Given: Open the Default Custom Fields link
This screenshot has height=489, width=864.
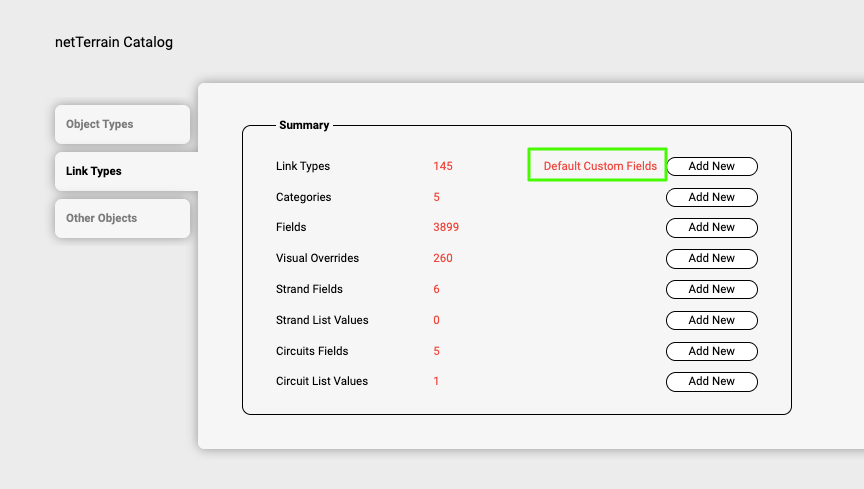Looking at the screenshot, I should (x=600, y=166).
